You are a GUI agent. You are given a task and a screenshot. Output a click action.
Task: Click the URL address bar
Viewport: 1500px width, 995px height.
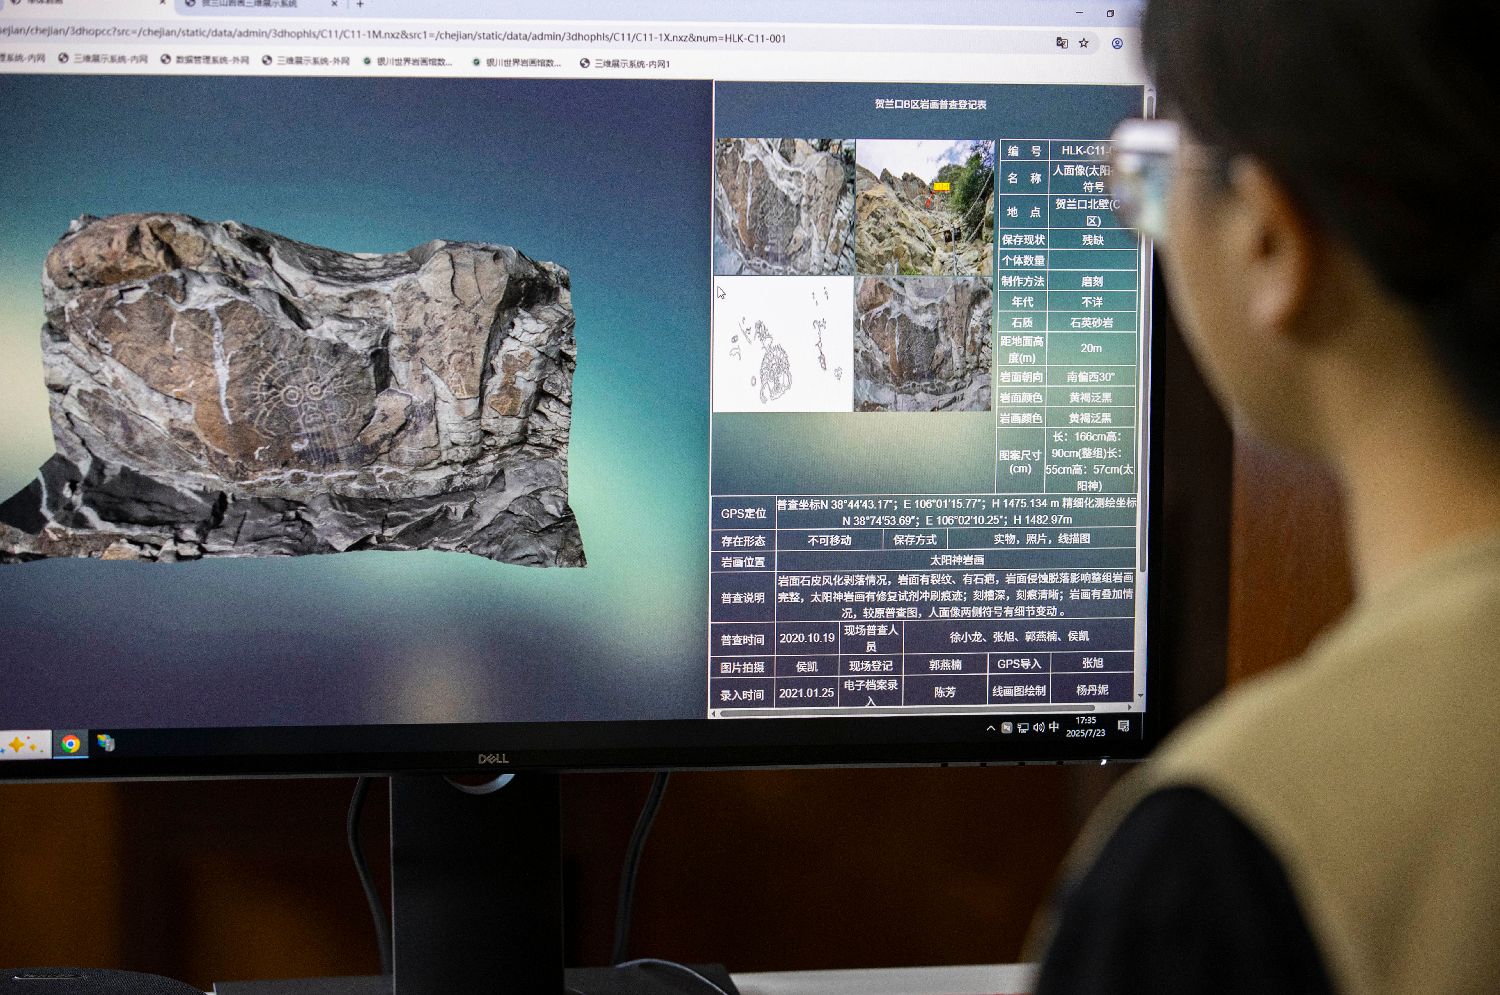500,38
